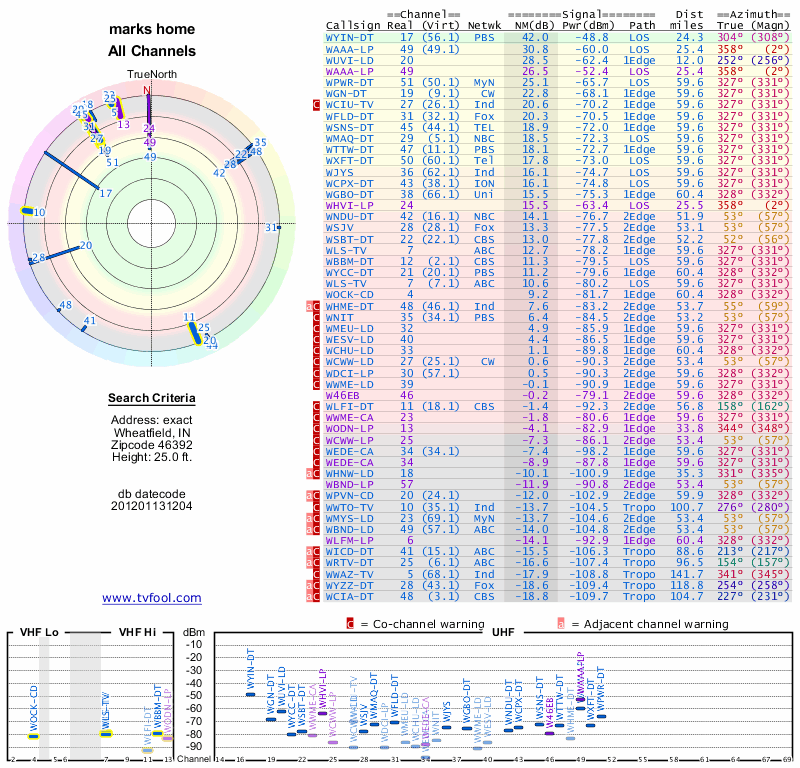
Task: Click the co-channel icon next to WWME-CA
Action: tap(316, 418)
